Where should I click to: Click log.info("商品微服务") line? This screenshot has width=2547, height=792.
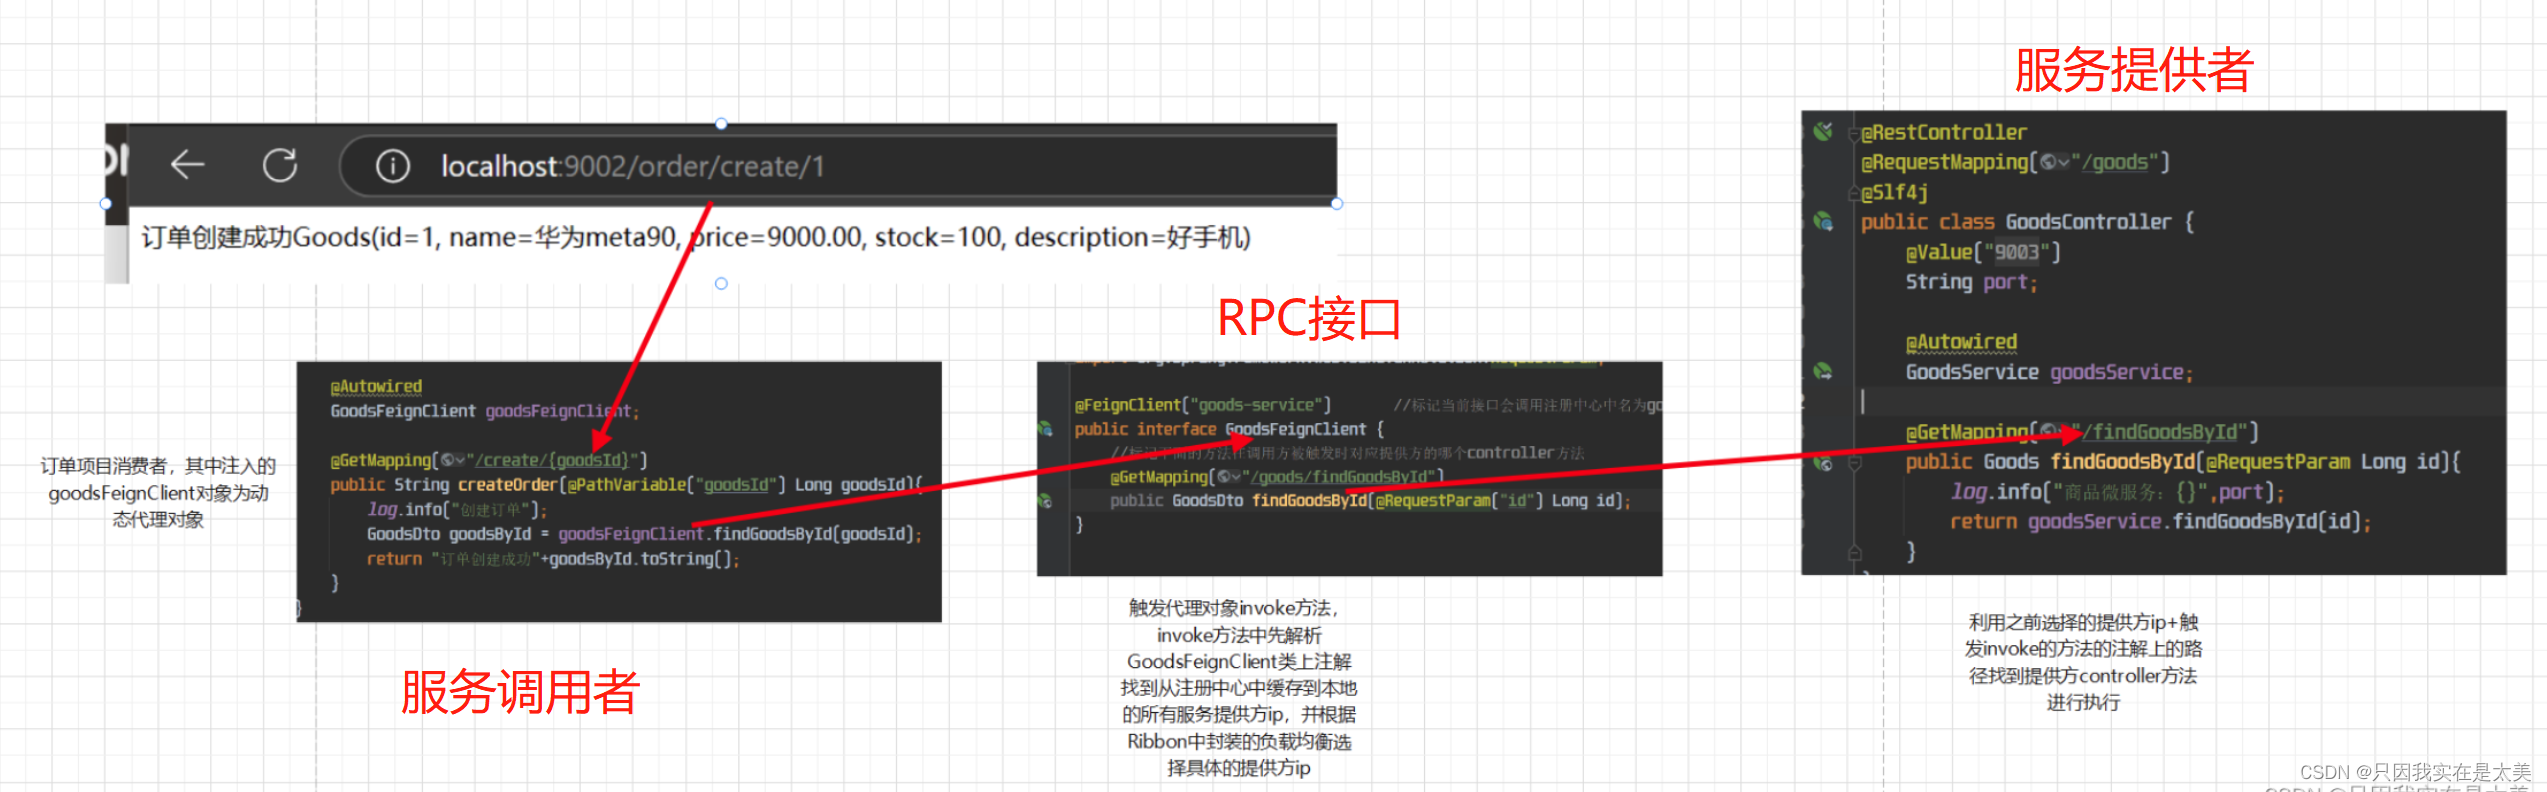[2117, 492]
